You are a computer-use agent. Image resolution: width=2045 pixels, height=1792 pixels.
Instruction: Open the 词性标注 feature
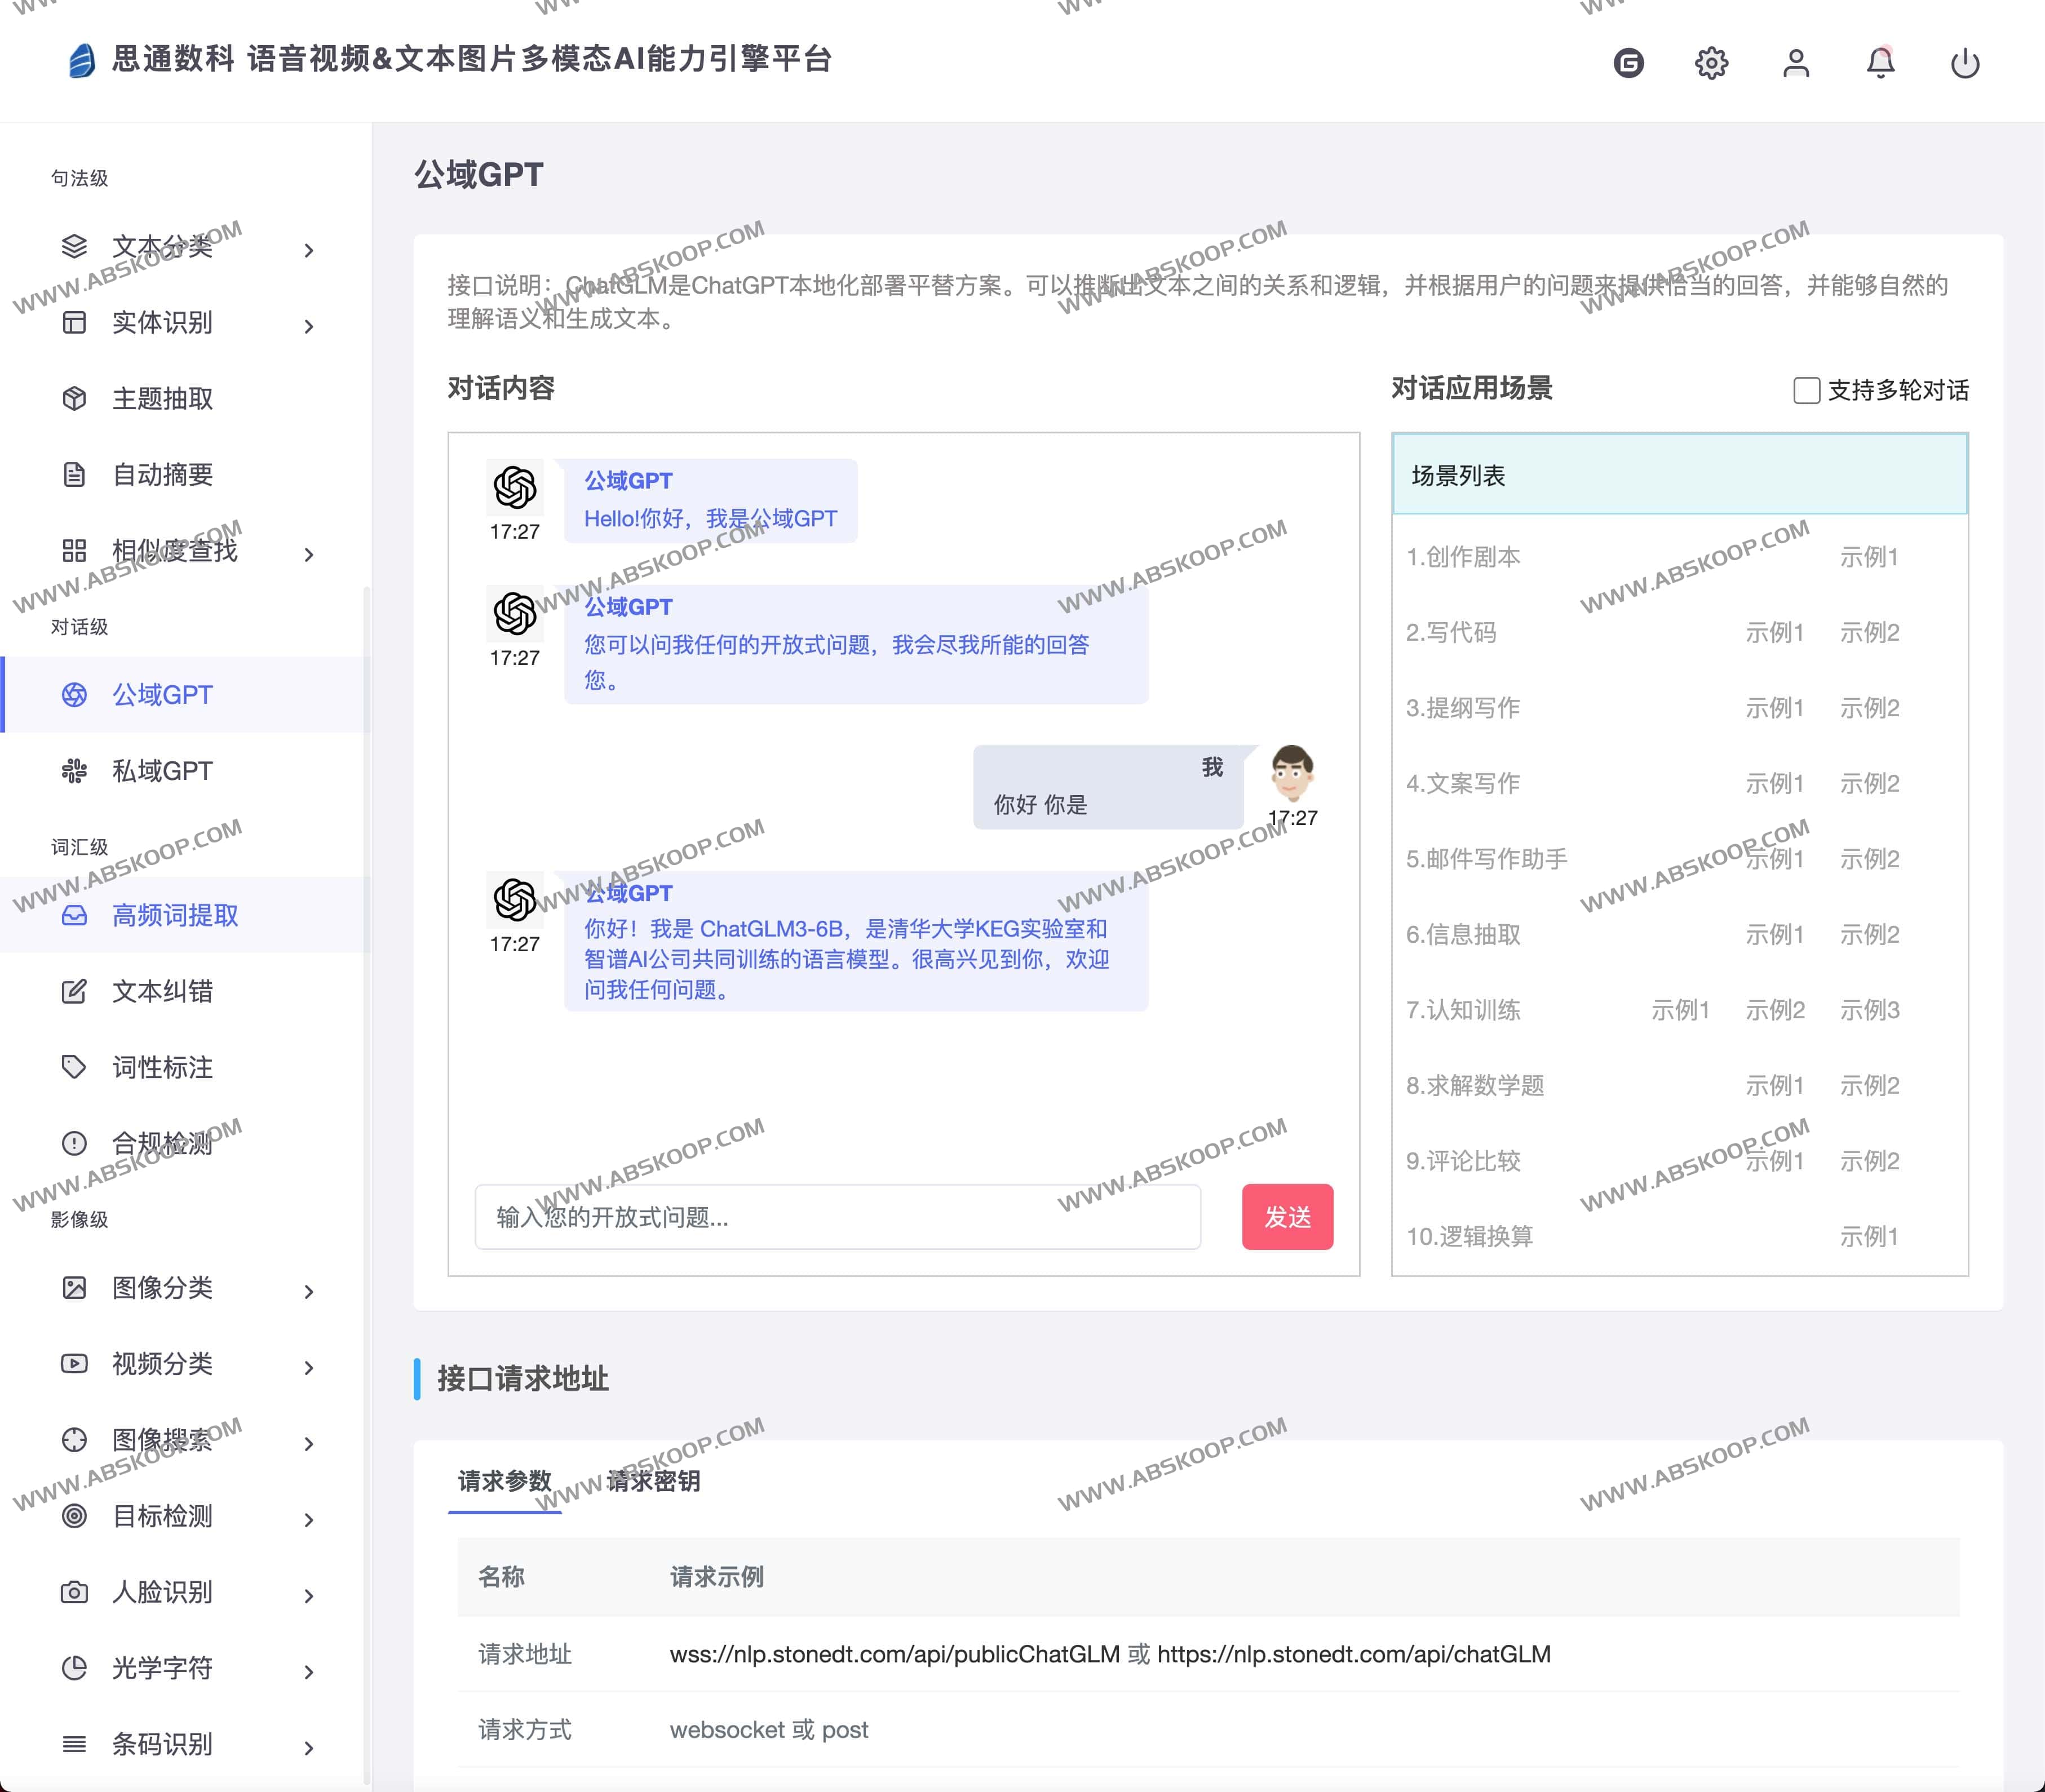pos(162,1067)
